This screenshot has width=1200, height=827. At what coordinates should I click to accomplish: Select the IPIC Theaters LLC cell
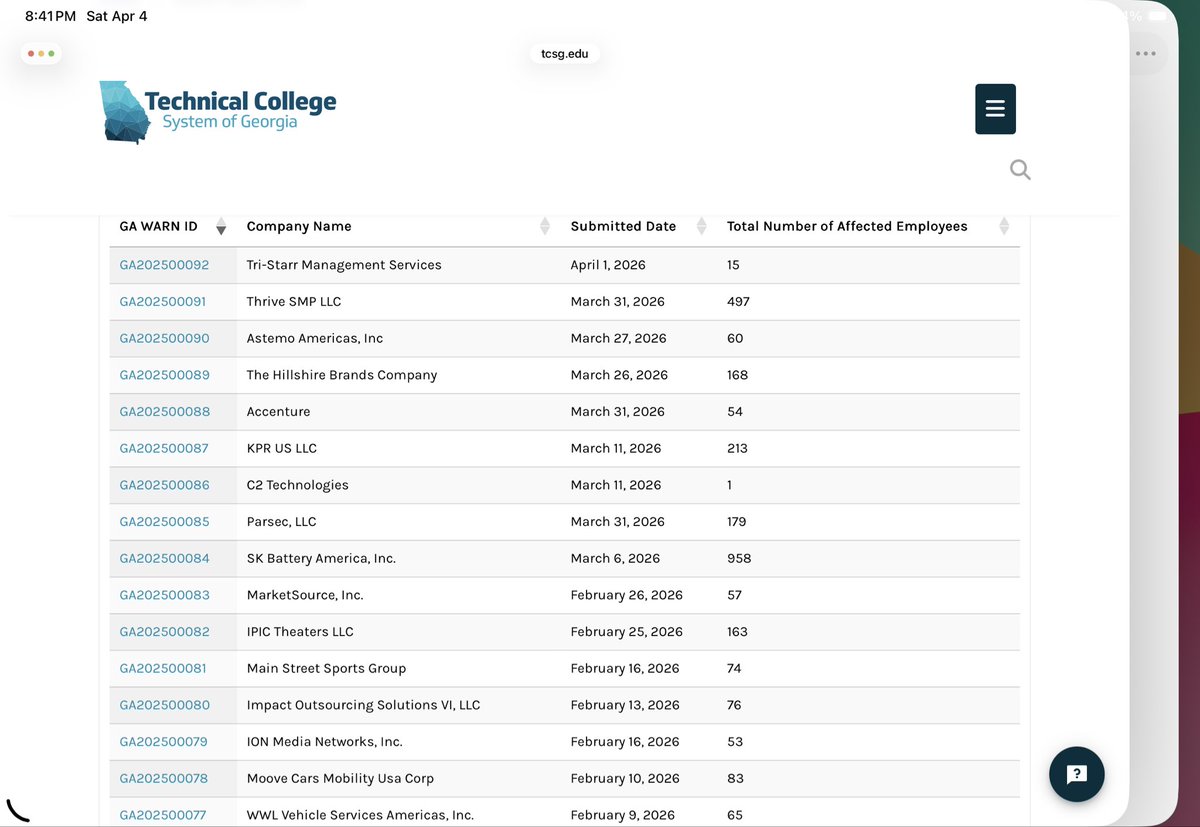(x=399, y=631)
